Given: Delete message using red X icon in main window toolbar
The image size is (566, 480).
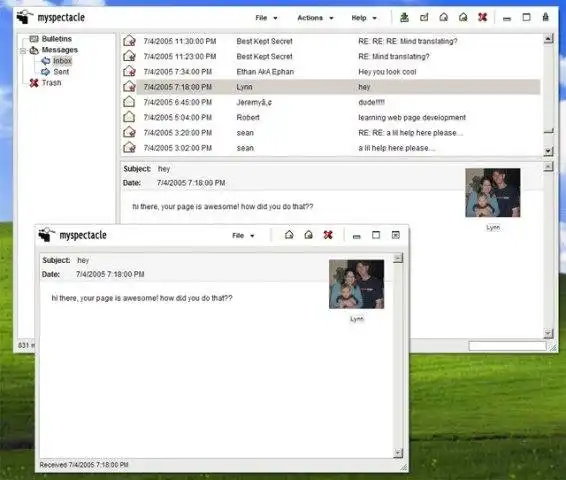Looking at the screenshot, I should [x=483, y=17].
